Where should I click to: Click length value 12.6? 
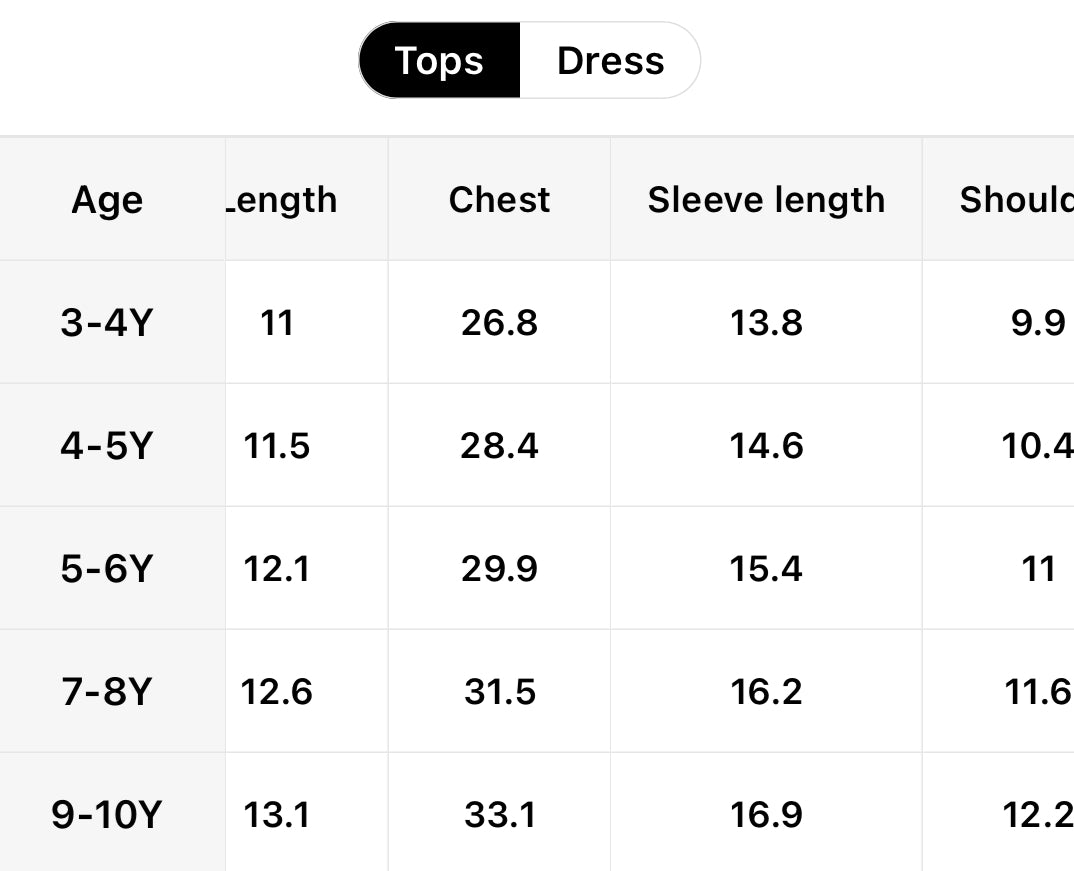(277, 692)
